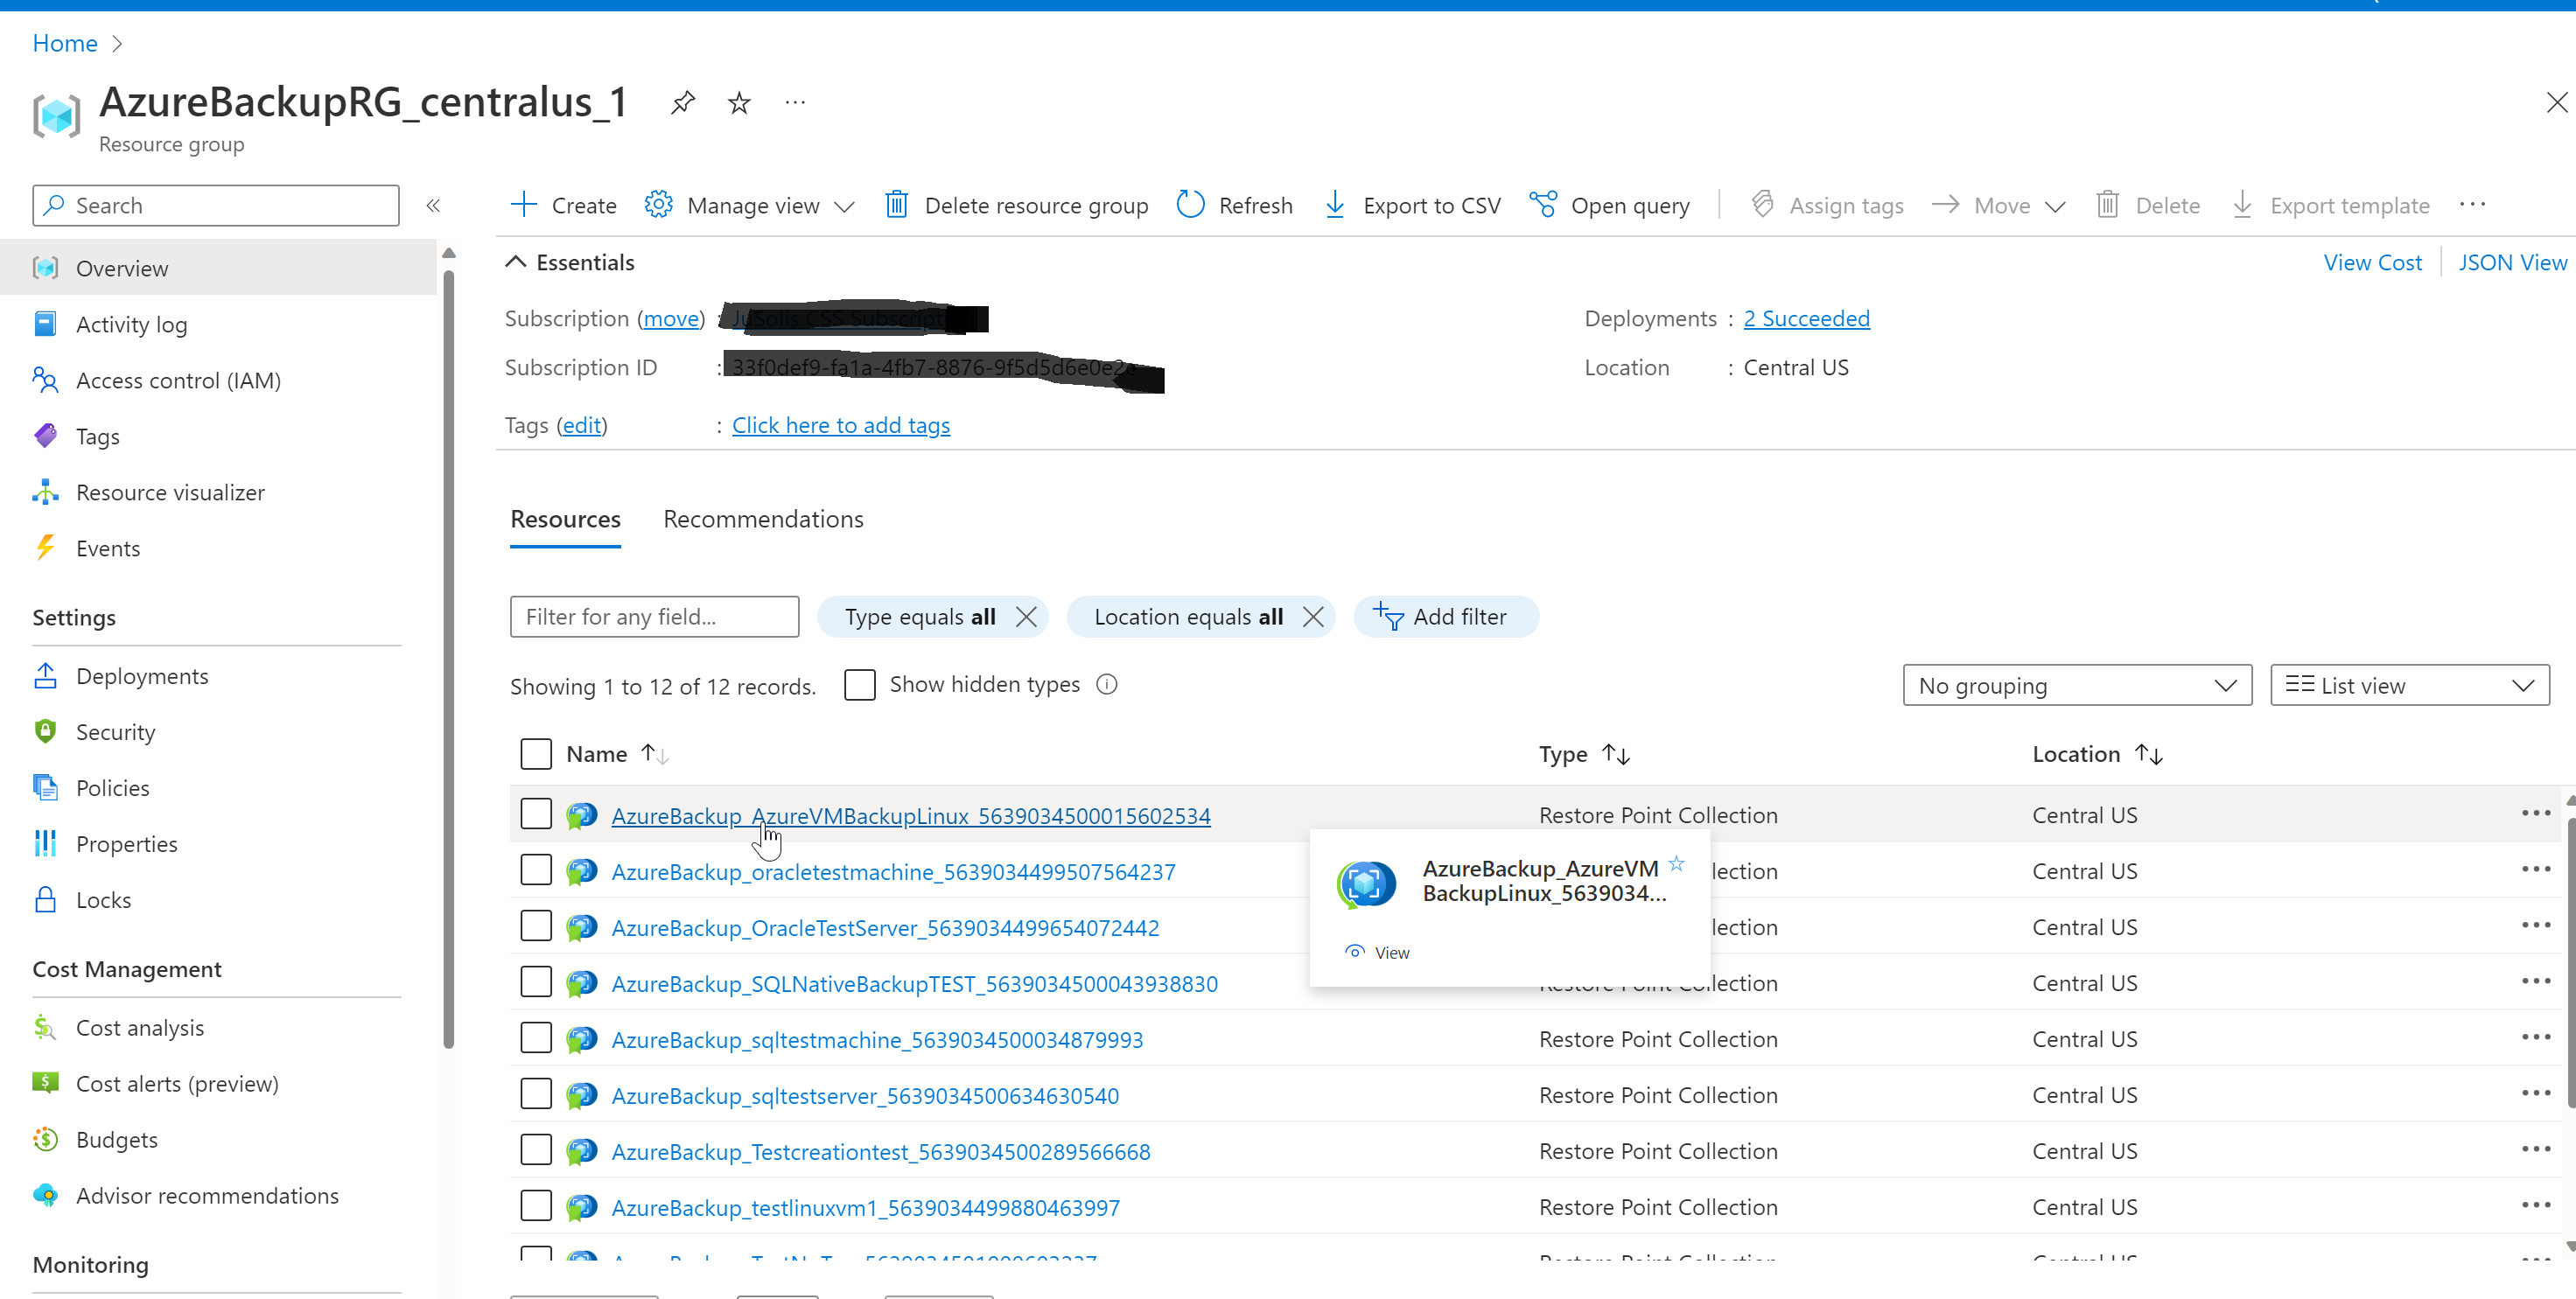
Task: Open AzureBackup_sqltestmachine restore point collection
Action: [877, 1039]
